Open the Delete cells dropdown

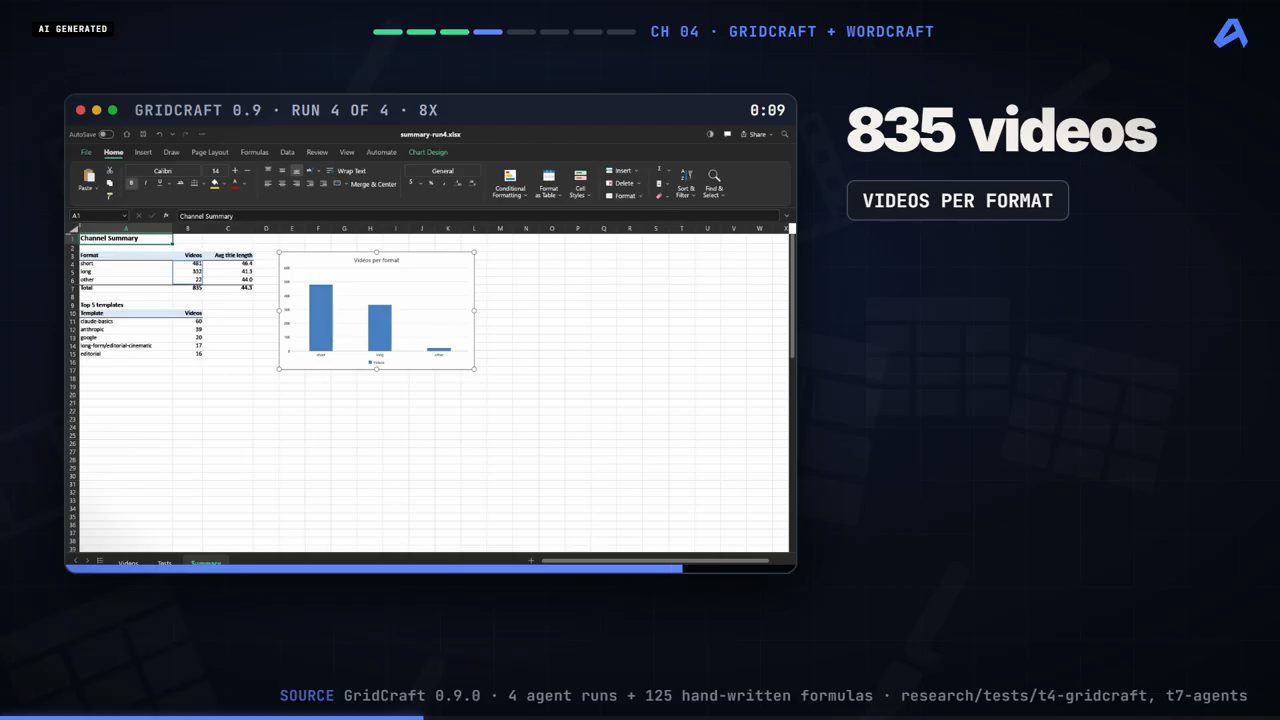click(x=621, y=183)
